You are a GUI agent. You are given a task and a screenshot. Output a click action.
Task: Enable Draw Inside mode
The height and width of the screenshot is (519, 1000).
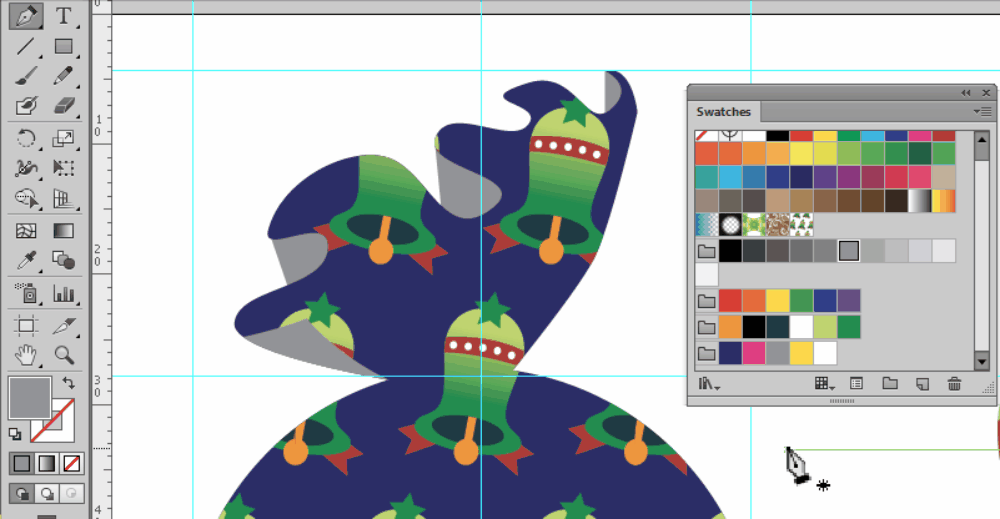click(71, 493)
